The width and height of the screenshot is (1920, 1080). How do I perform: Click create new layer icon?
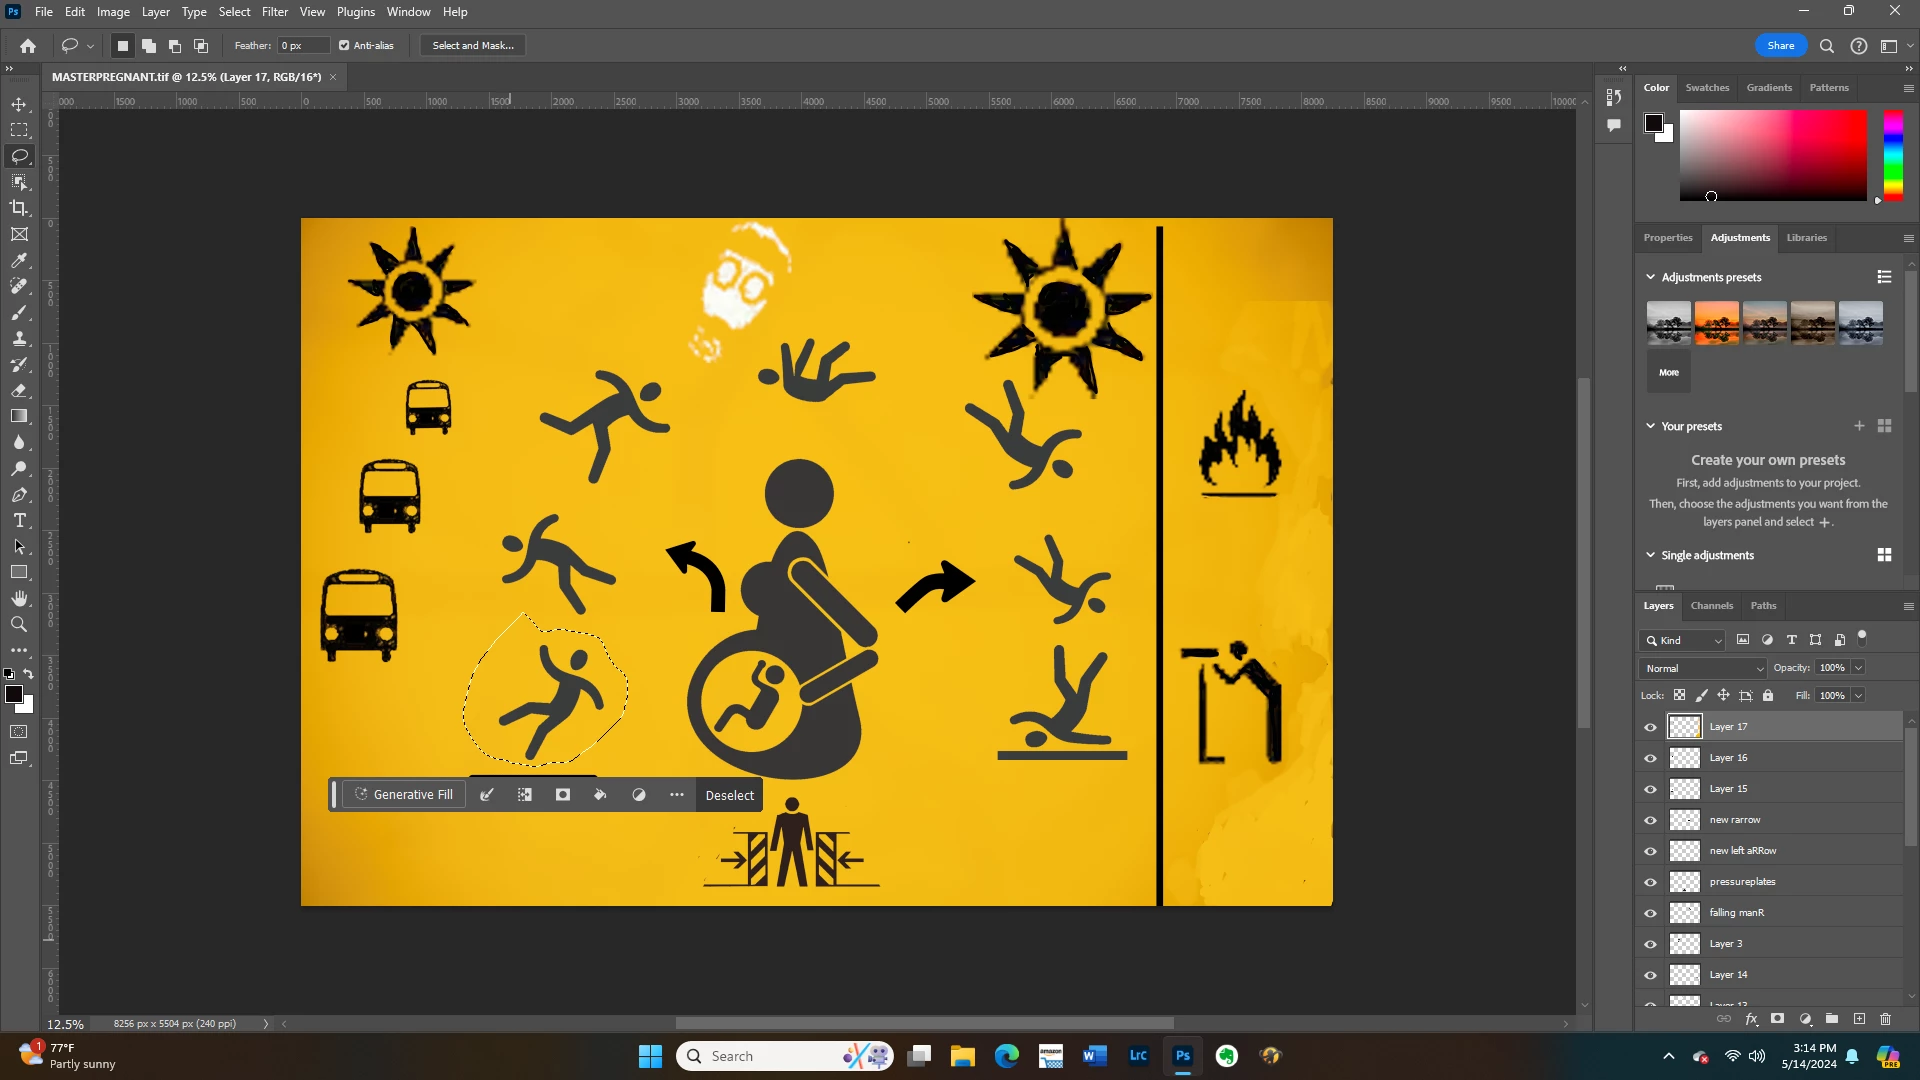1859,1019
